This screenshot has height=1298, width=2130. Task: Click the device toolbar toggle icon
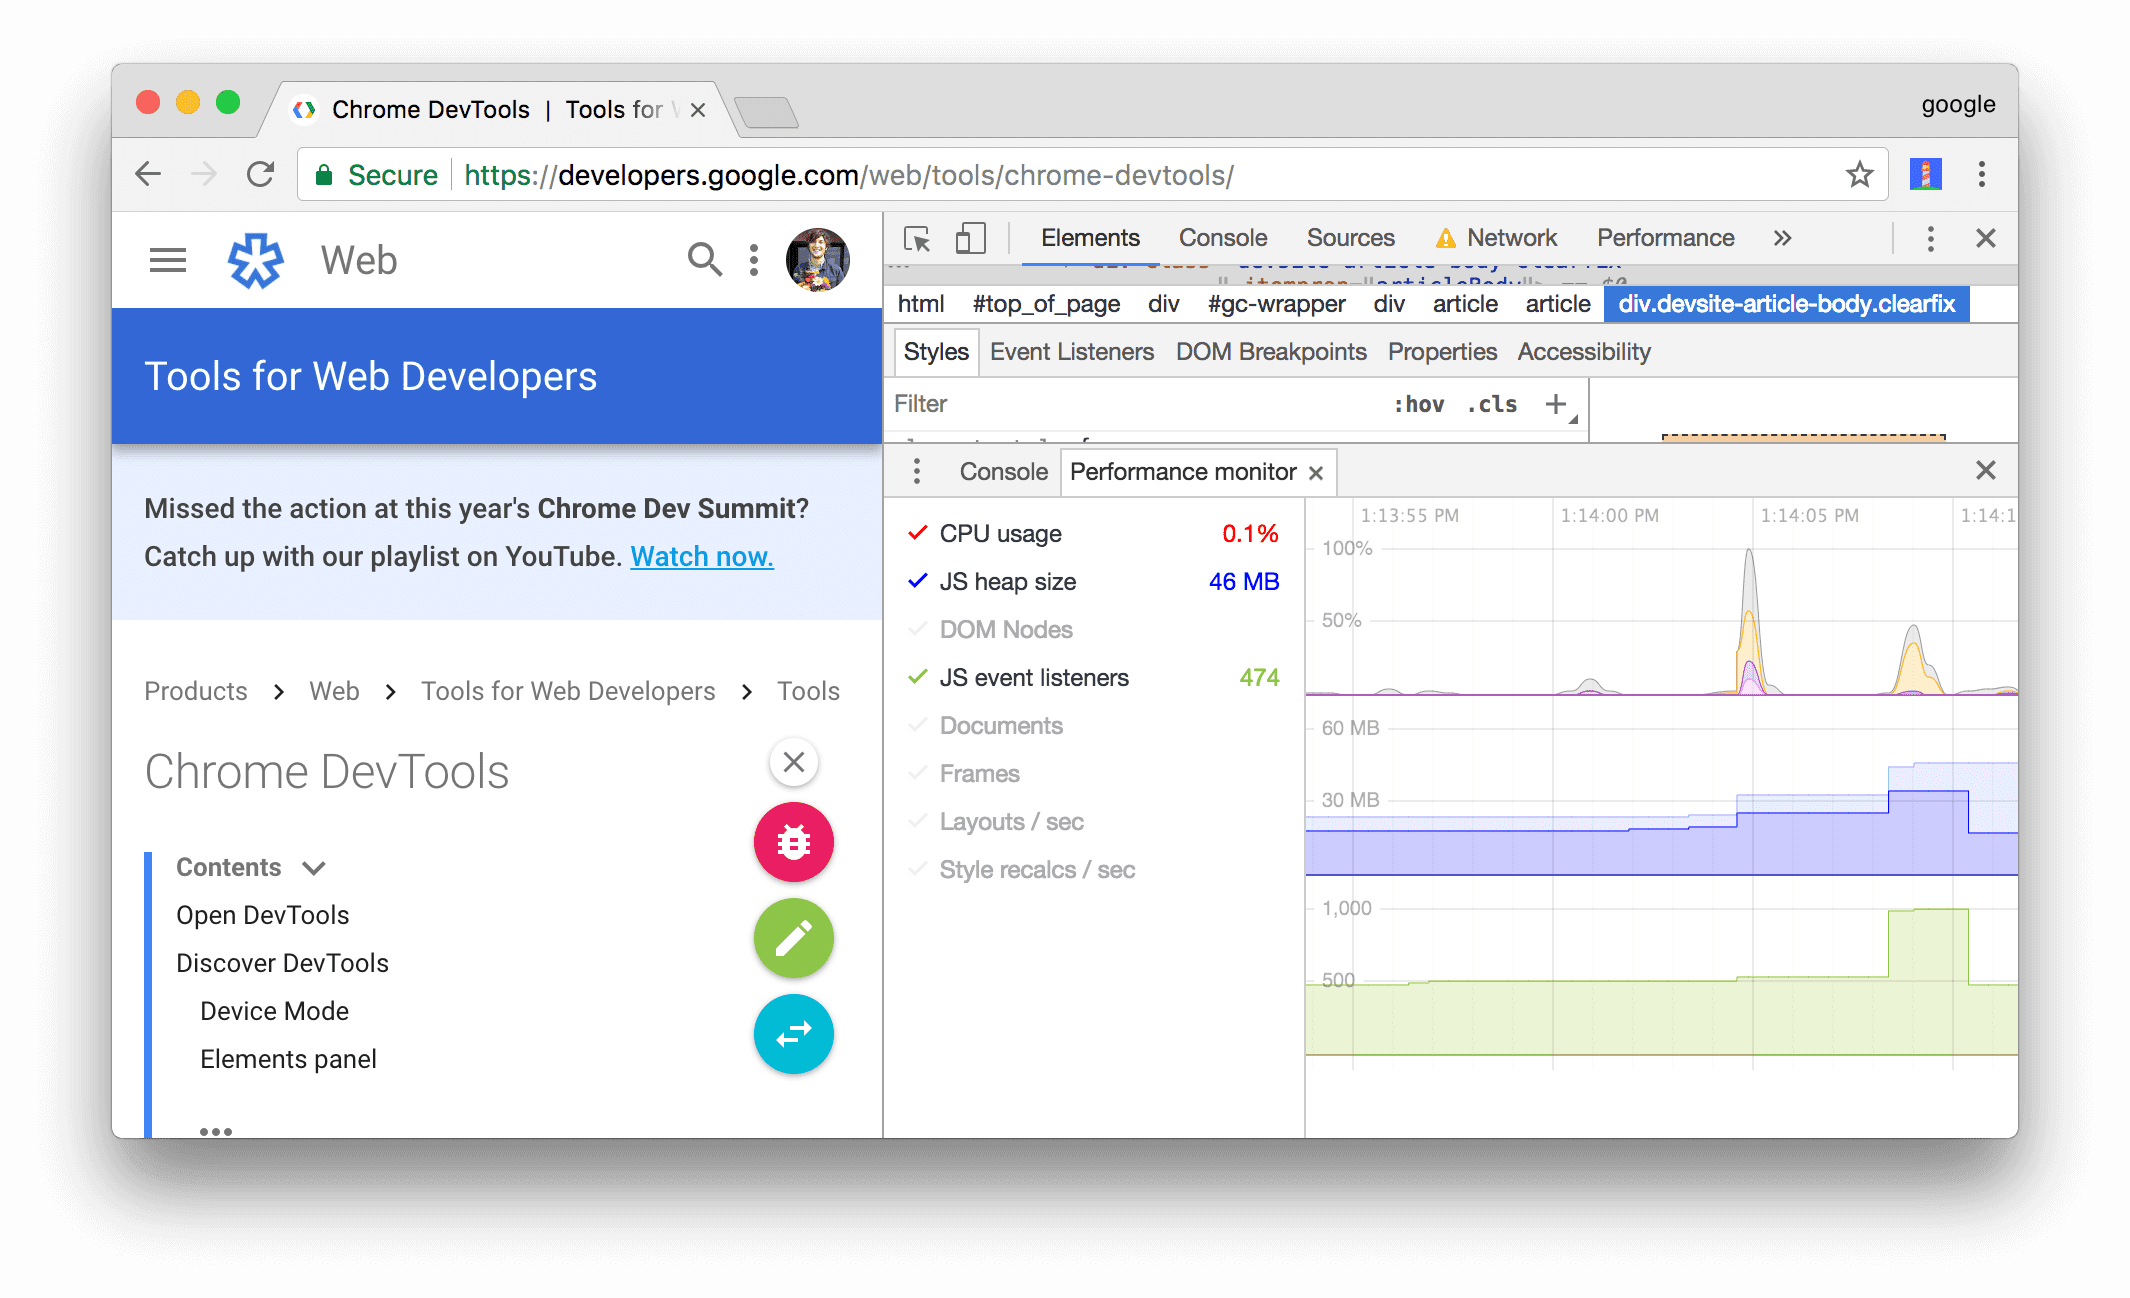coord(969,239)
